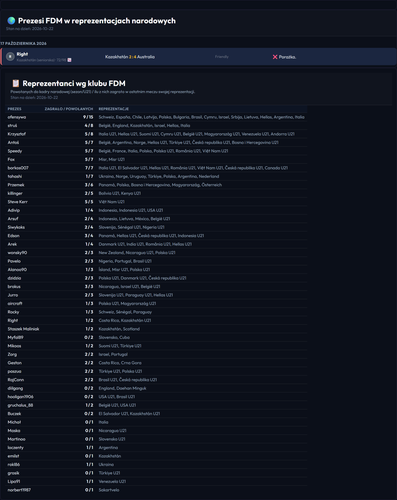Click the aircraft row name
397x500 pixels.
(15, 304)
